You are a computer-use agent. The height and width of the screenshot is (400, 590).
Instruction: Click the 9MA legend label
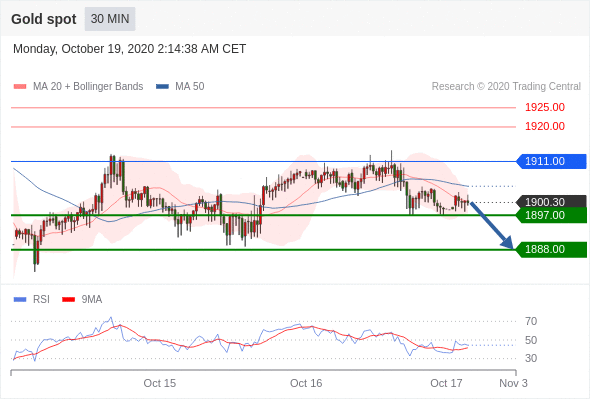(x=92, y=300)
